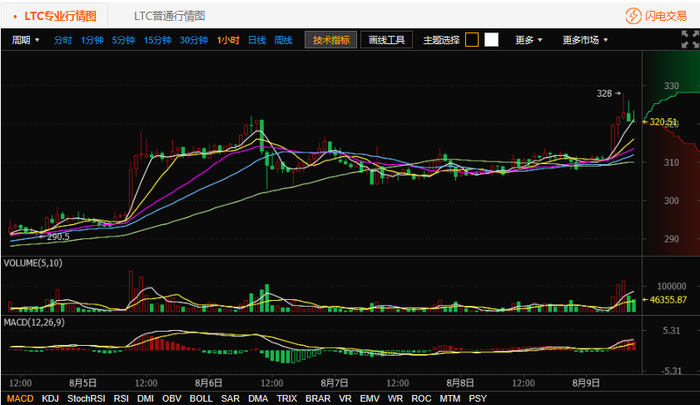Select the BOLL indicator

pyautogui.click(x=201, y=398)
